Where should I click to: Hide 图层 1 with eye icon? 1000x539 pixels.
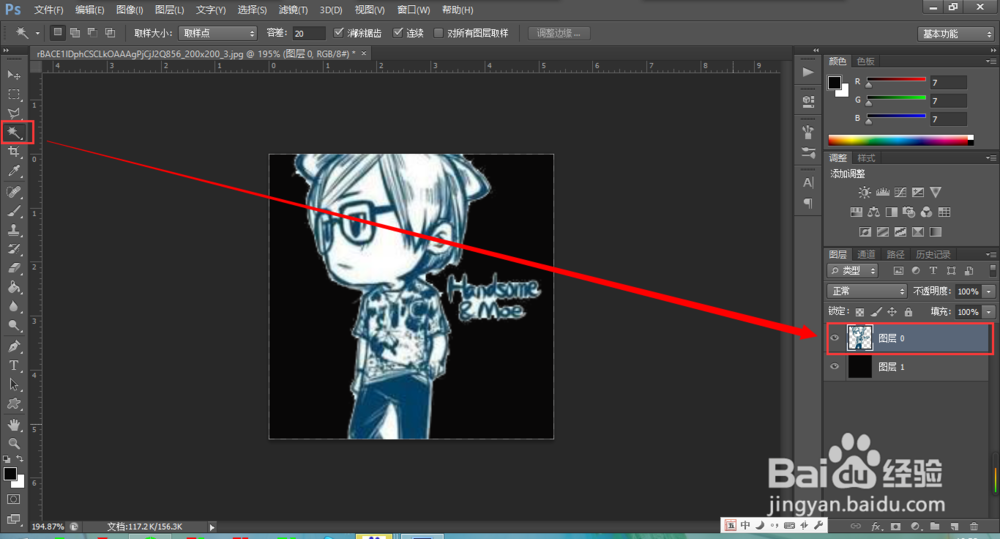pyautogui.click(x=835, y=367)
